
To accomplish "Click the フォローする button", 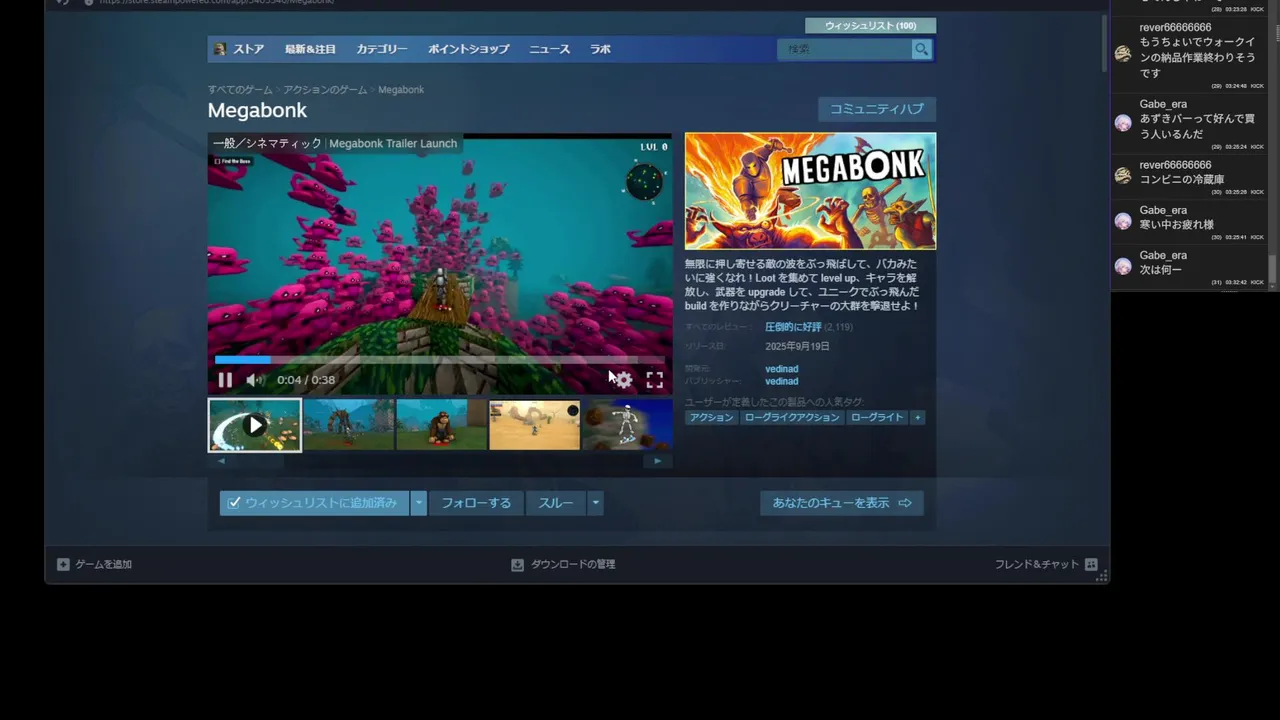I will [476, 503].
